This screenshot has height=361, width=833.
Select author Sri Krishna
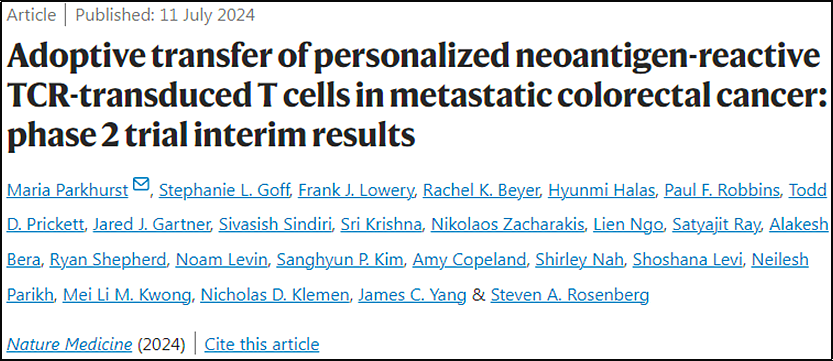pyautogui.click(x=382, y=225)
